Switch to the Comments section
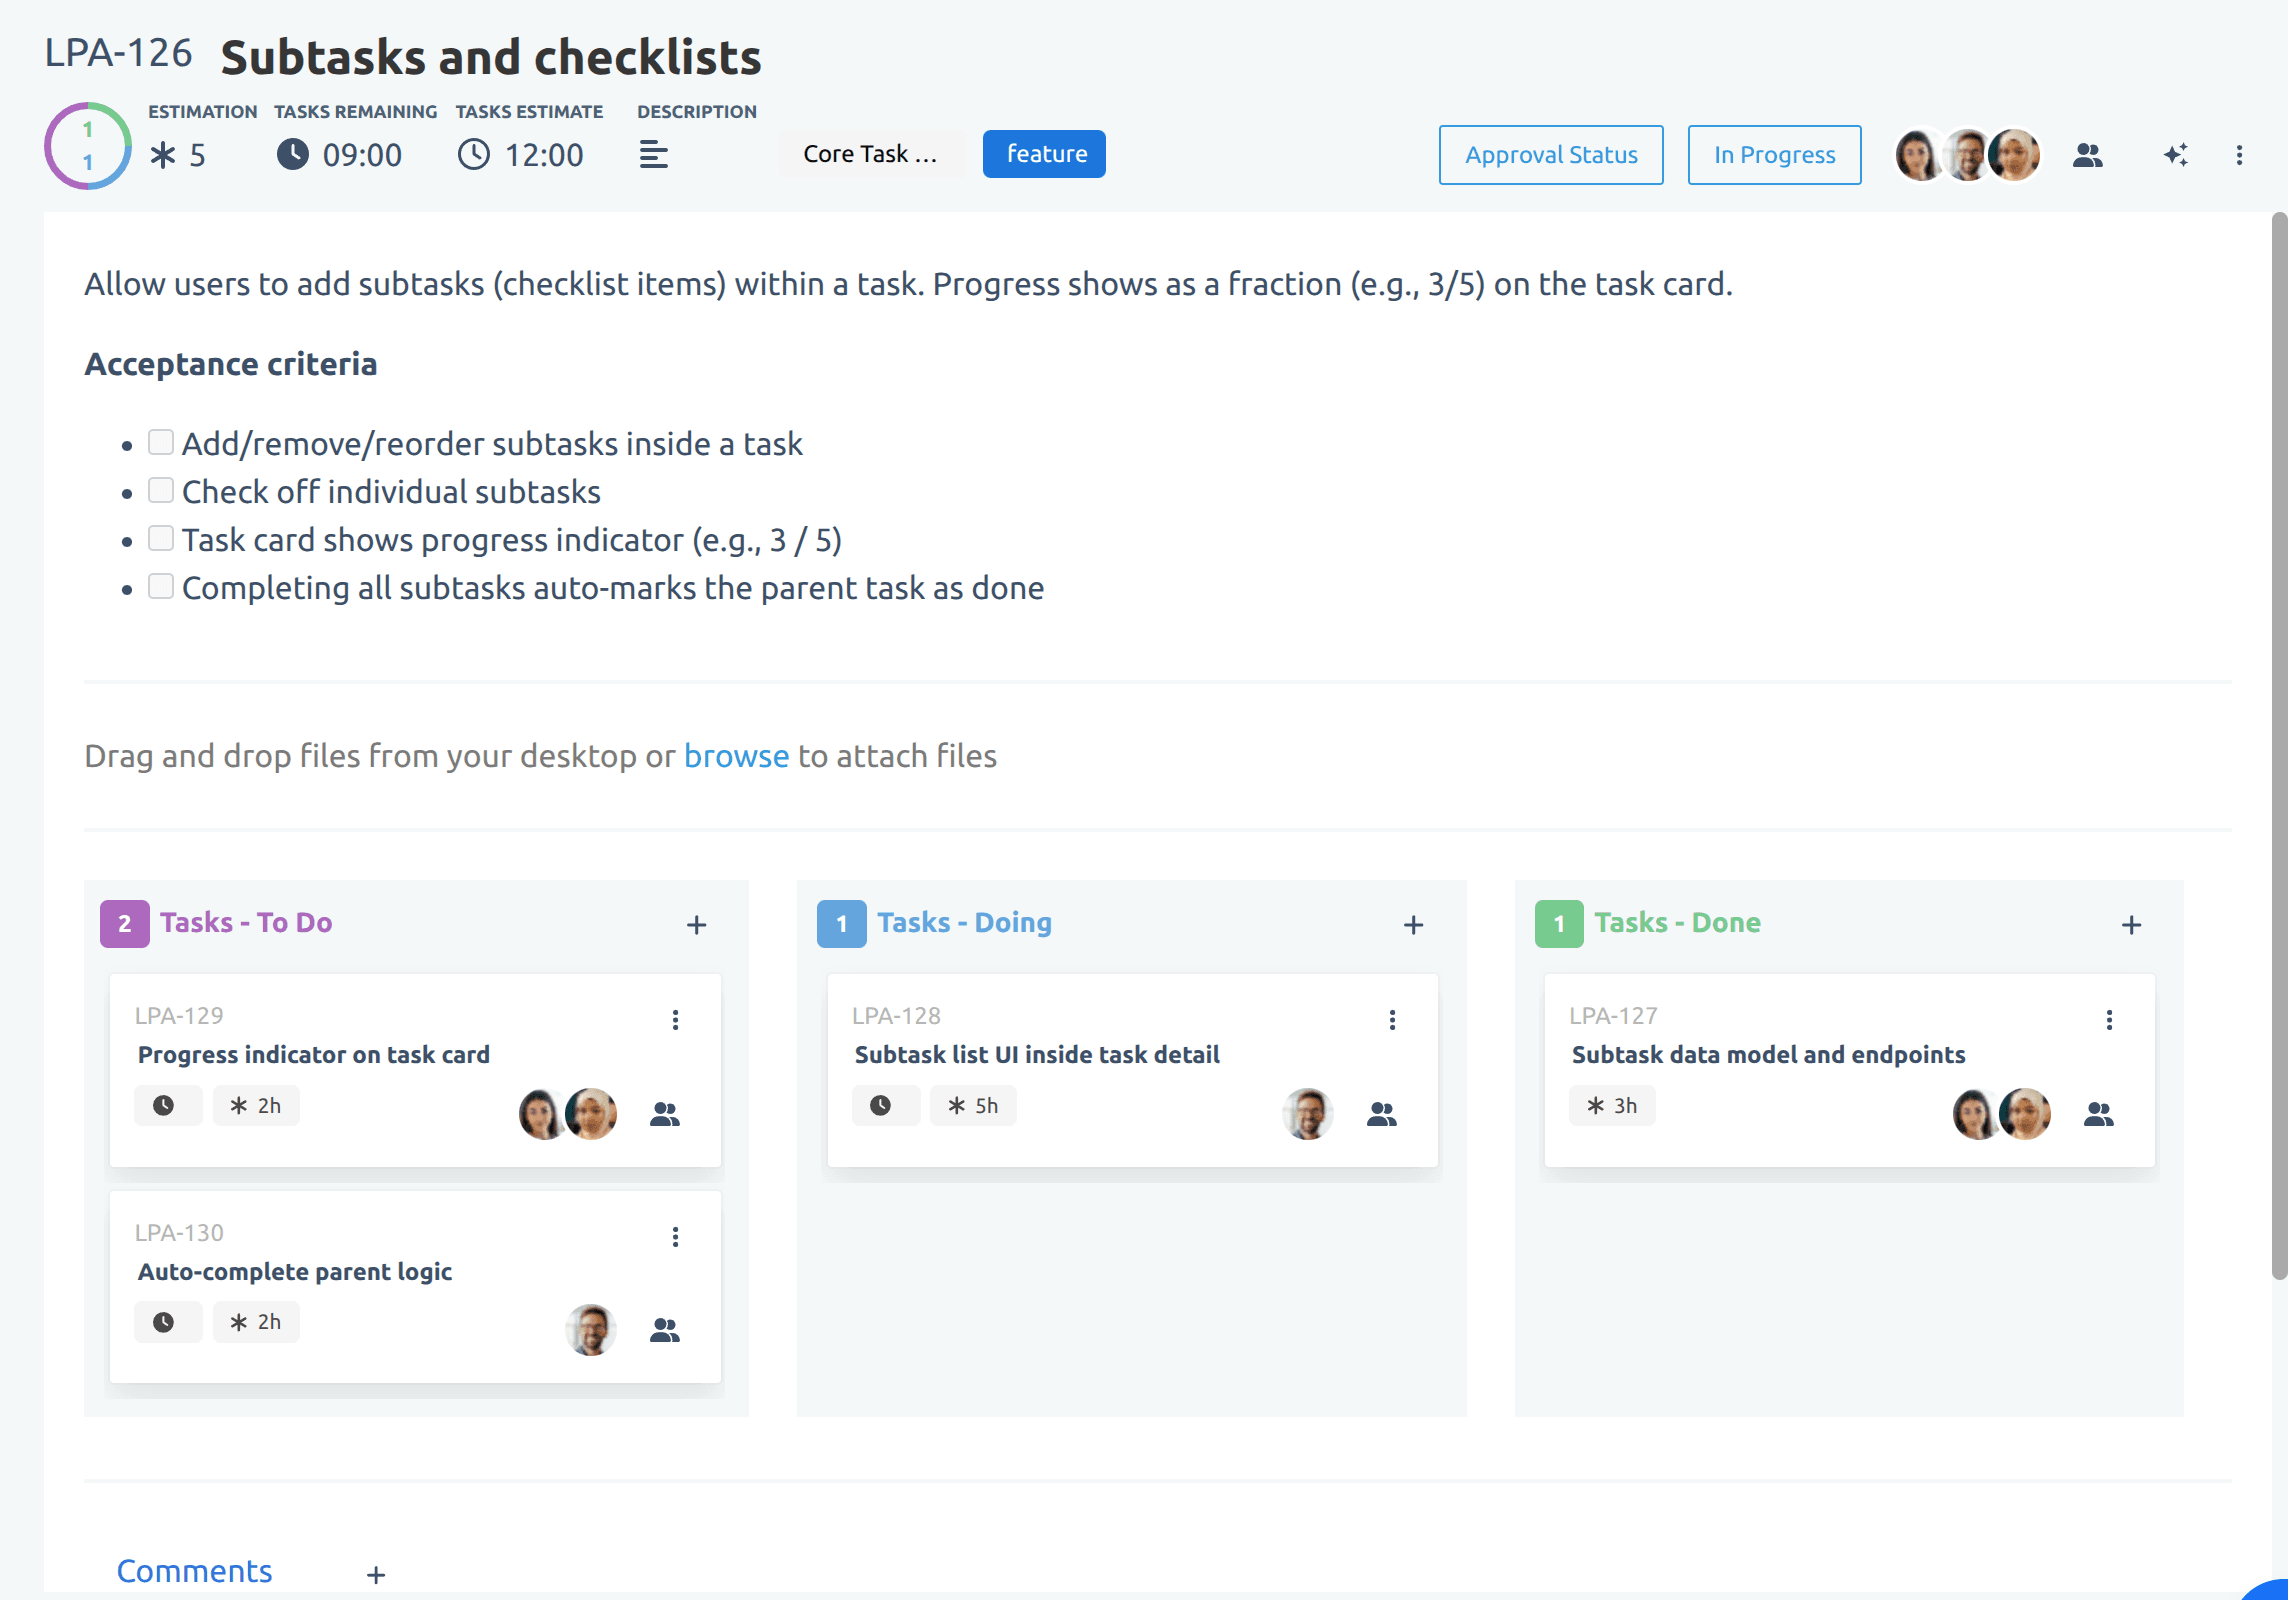This screenshot has height=1600, width=2288. coord(194,1570)
